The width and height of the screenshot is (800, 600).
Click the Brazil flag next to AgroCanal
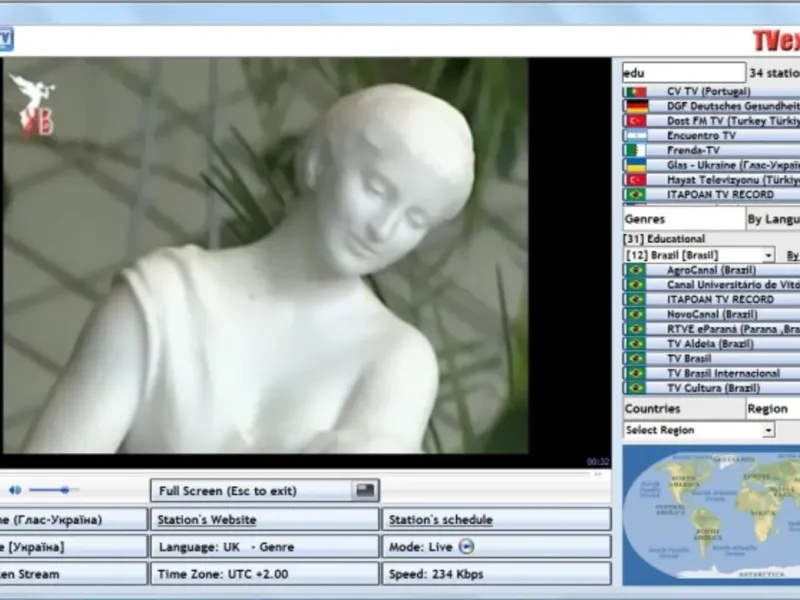635,270
